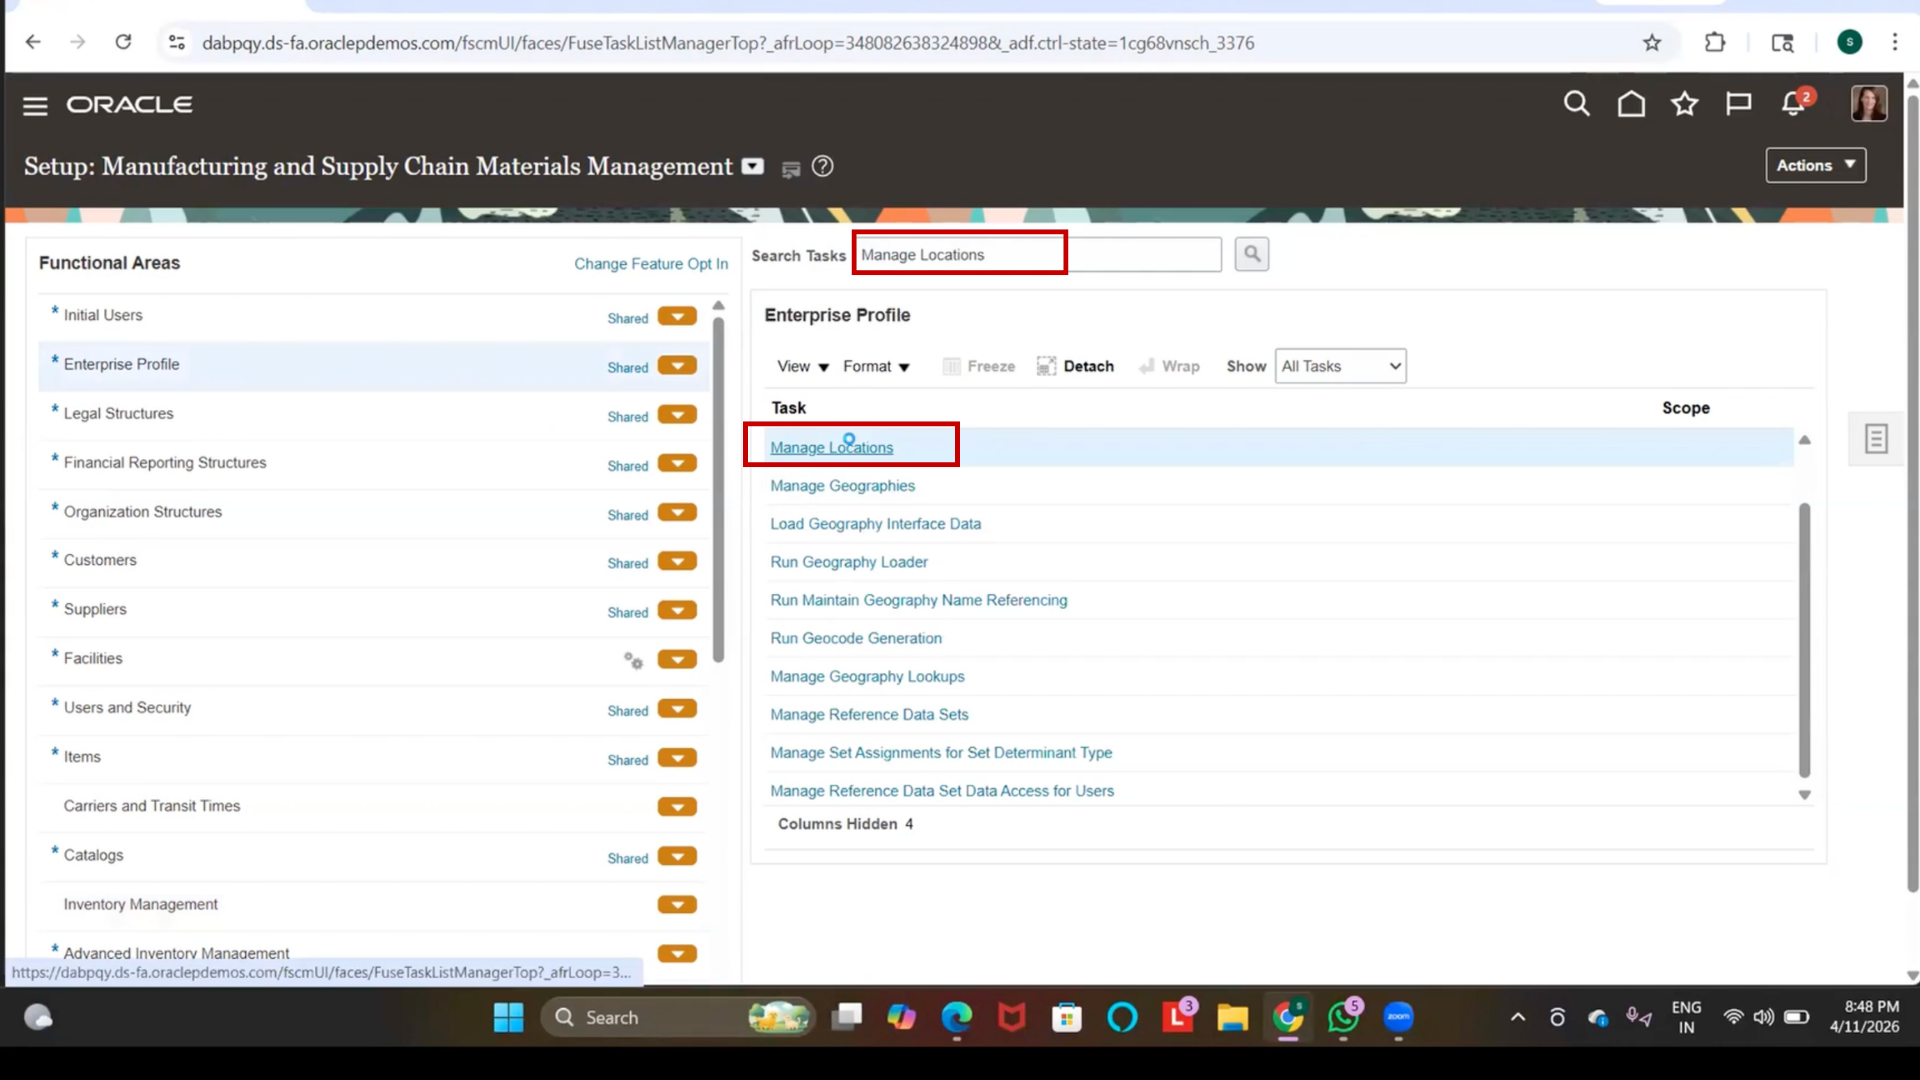Select the Organization Structures functional area
This screenshot has height=1080, width=1920.
coord(143,511)
